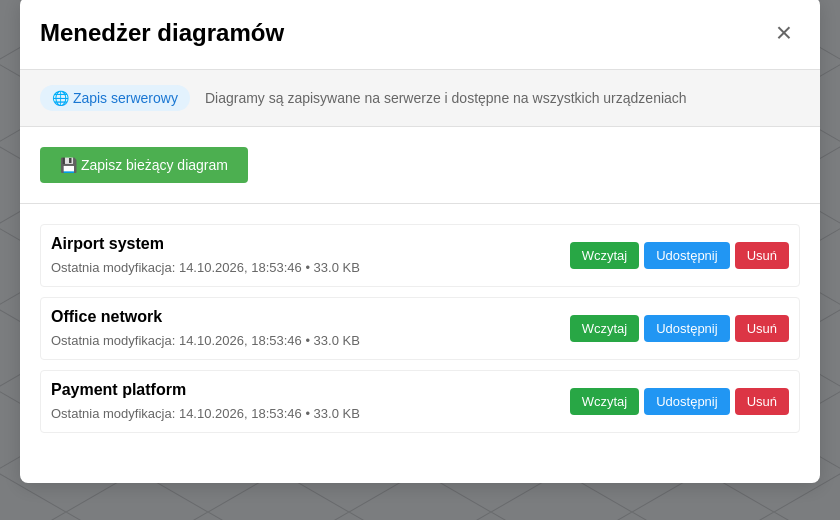Load the Payment platform diagram
Image resolution: width=840 pixels, height=520 pixels.
pyautogui.click(x=604, y=402)
